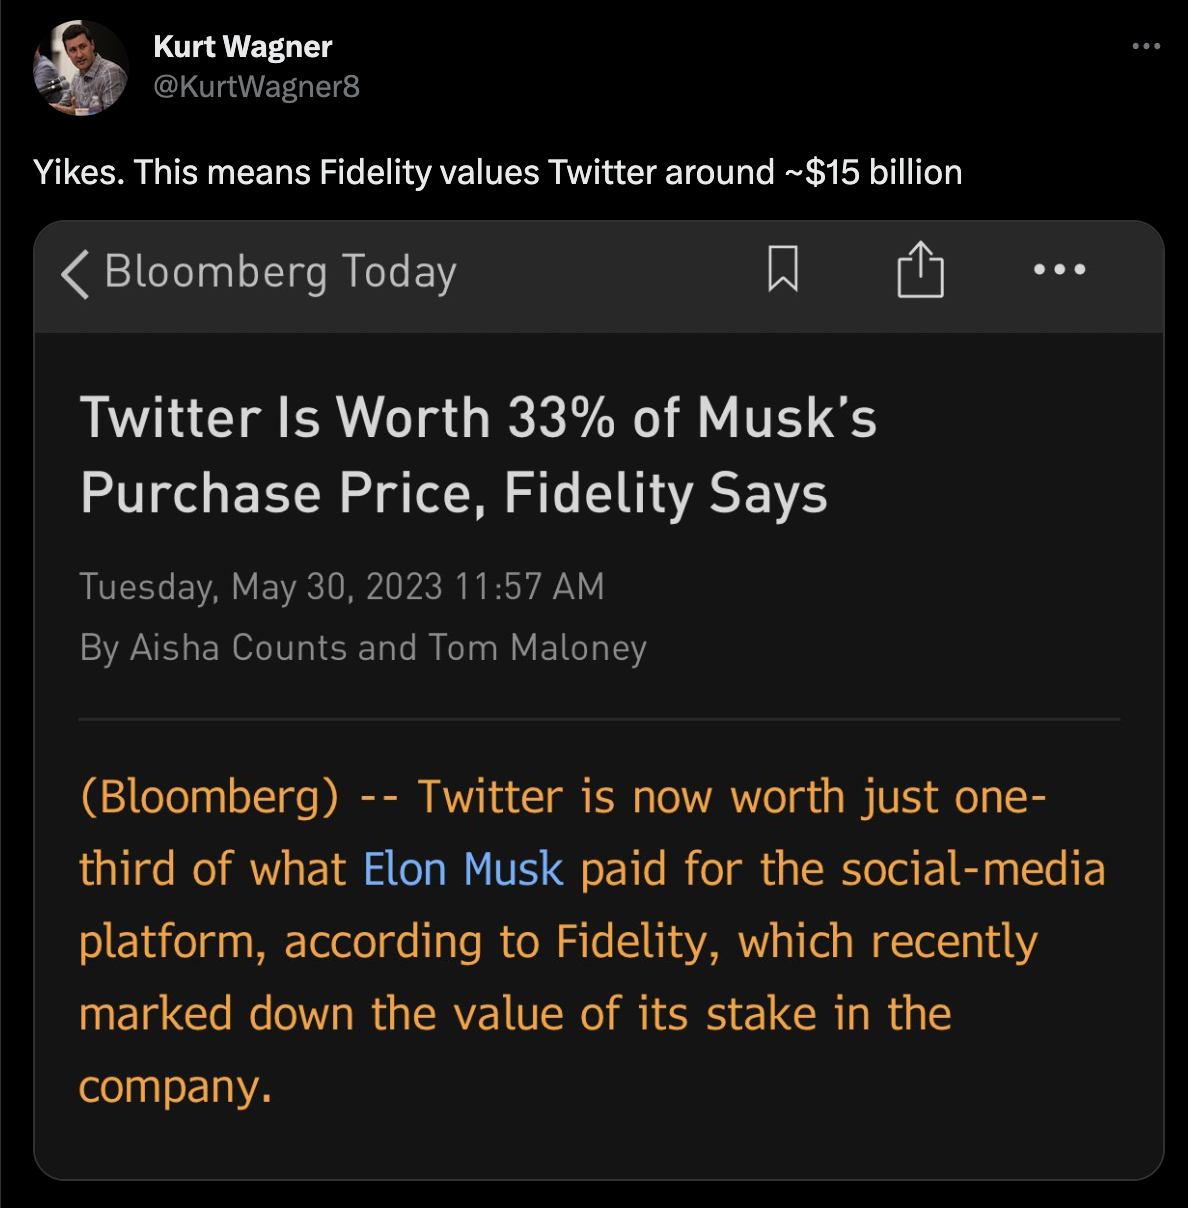Open article's three-dot options menu
This screenshot has width=1188, height=1208.
pos(1060,269)
